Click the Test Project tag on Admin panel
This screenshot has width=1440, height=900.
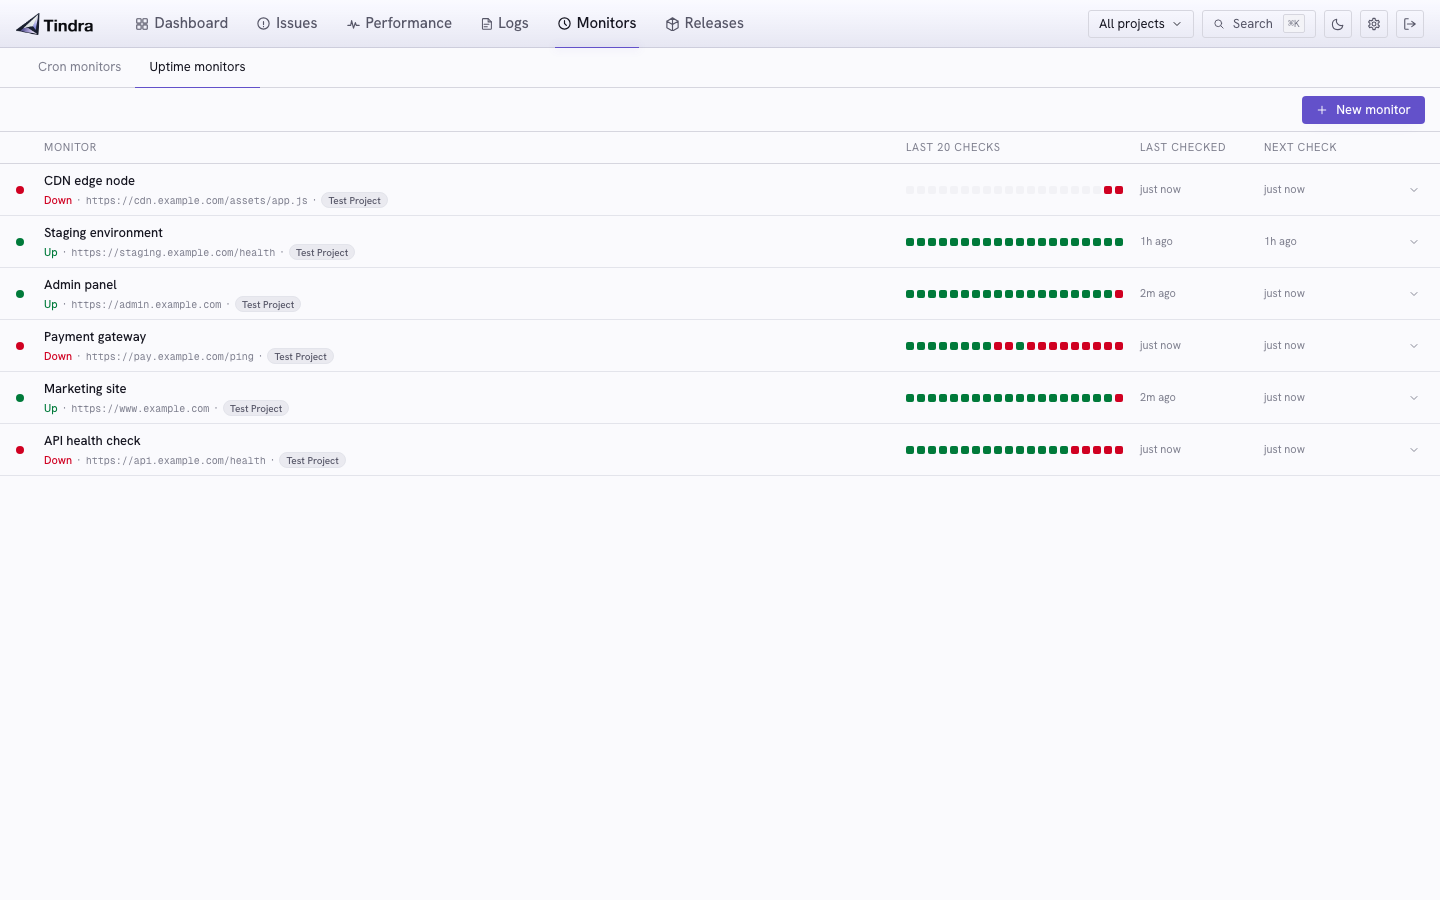tap(268, 305)
